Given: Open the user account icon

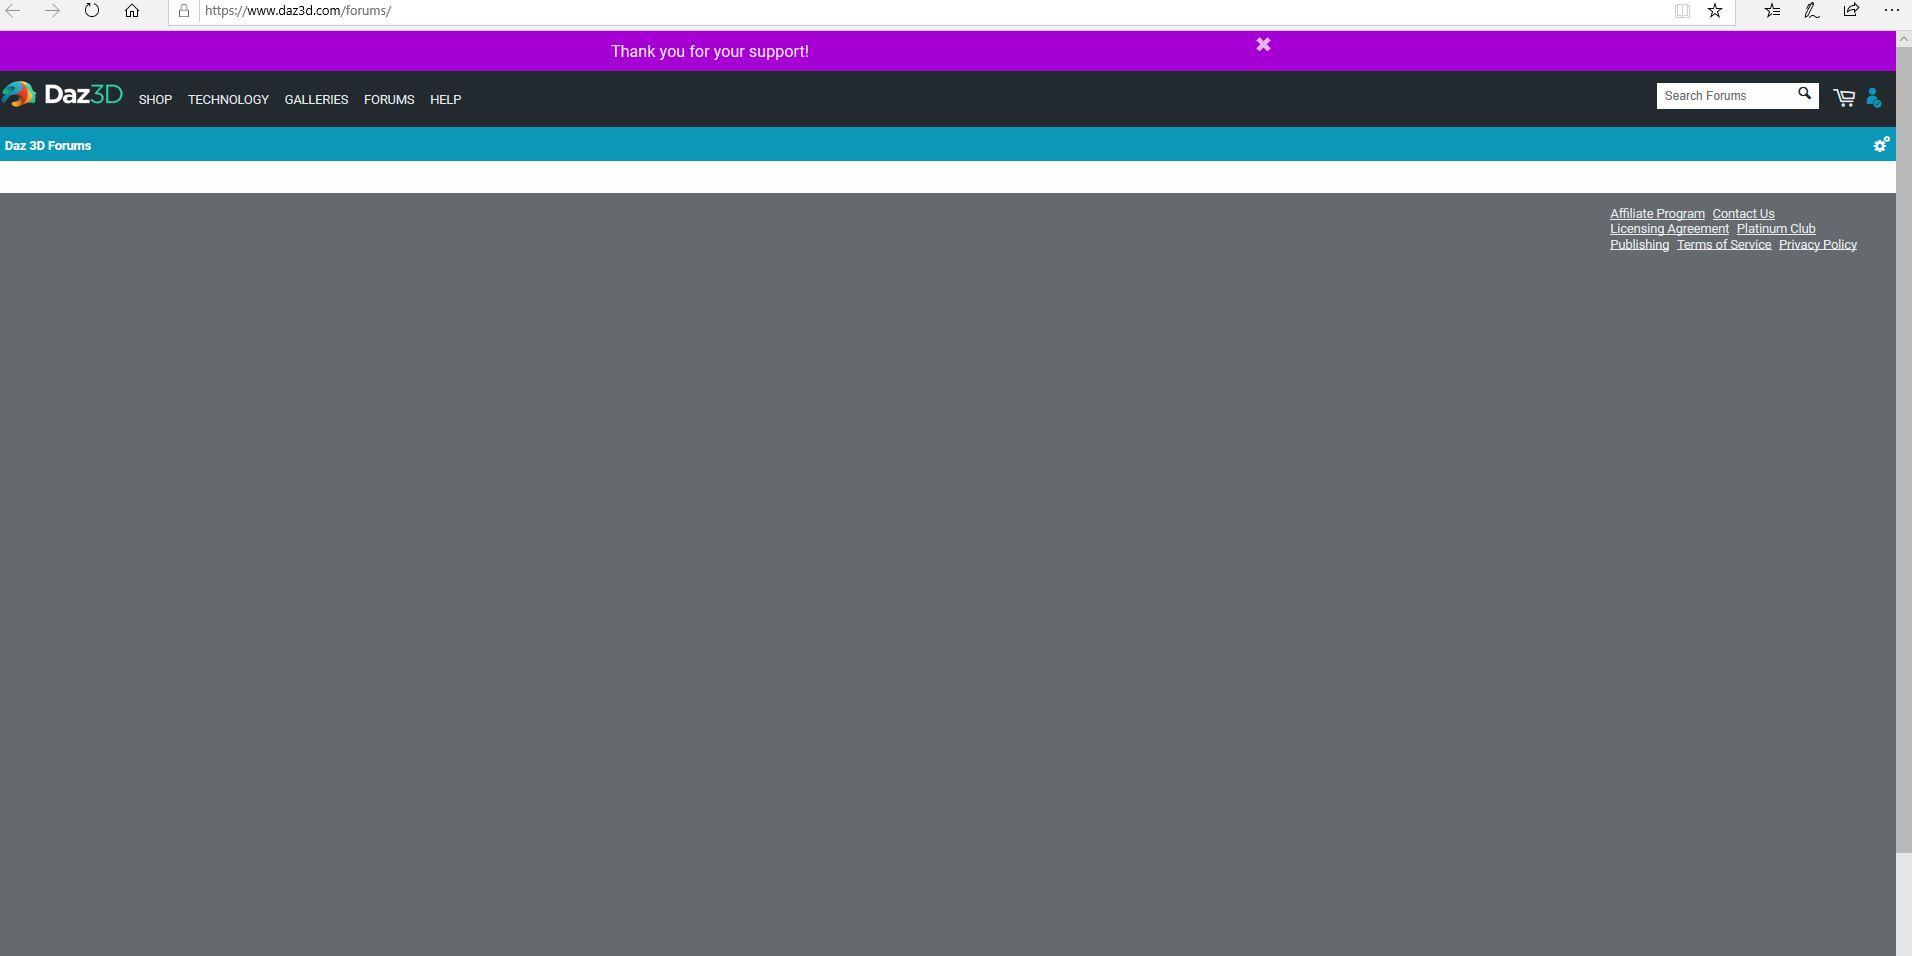Looking at the screenshot, I should point(1874,97).
